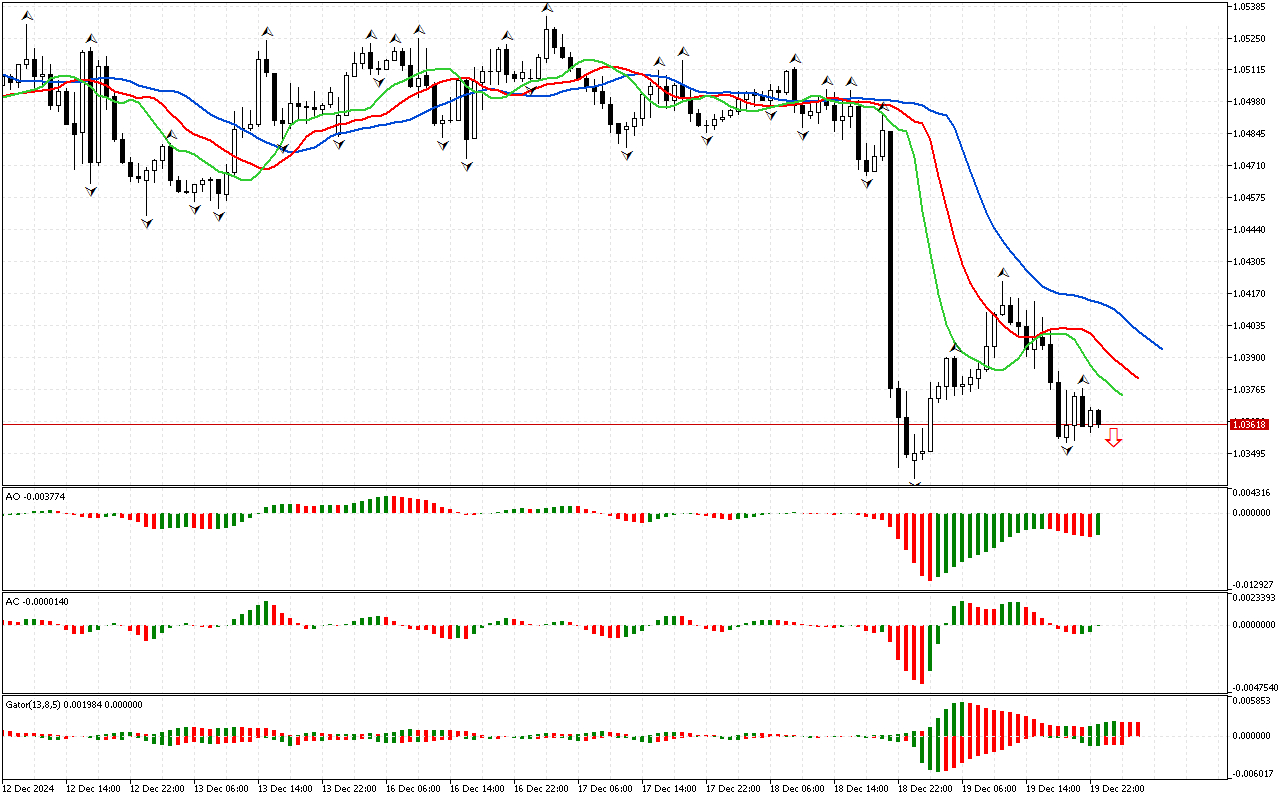Click the 16 Dec 22:00 time label
This screenshot has width=1280, height=800.
tap(541, 789)
